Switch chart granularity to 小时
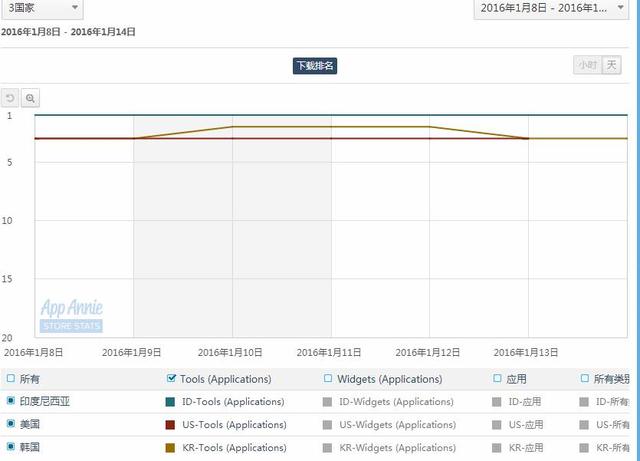 586,66
